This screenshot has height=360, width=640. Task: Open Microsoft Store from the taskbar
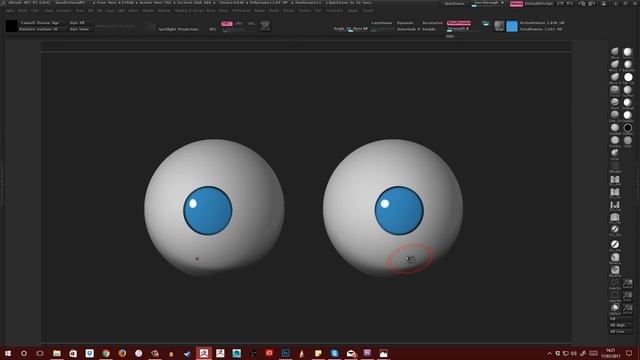tap(73, 353)
